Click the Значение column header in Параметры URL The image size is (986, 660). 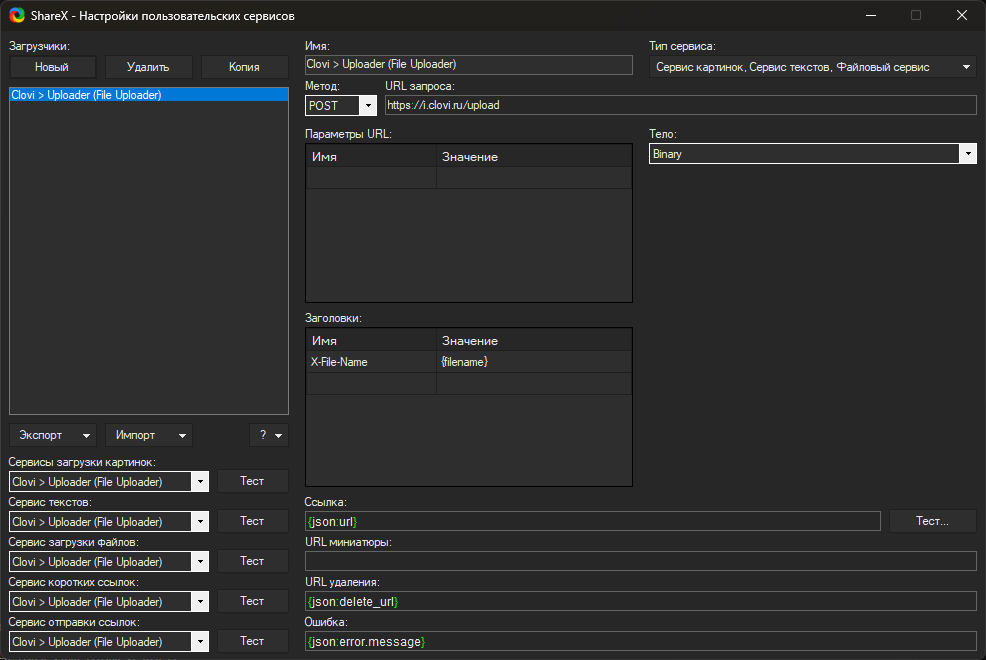click(534, 157)
